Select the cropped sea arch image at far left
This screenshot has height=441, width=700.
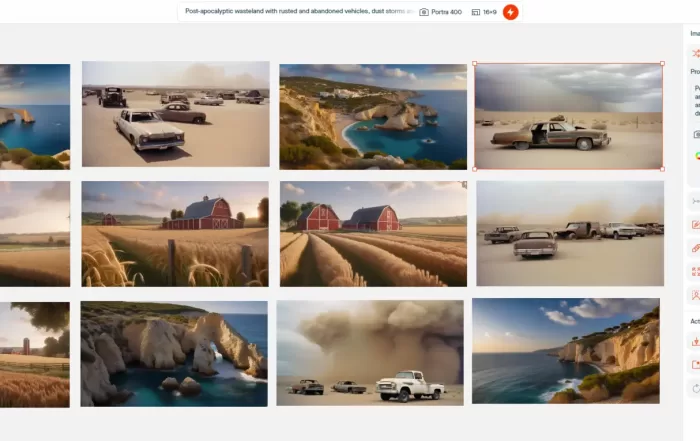[35, 116]
